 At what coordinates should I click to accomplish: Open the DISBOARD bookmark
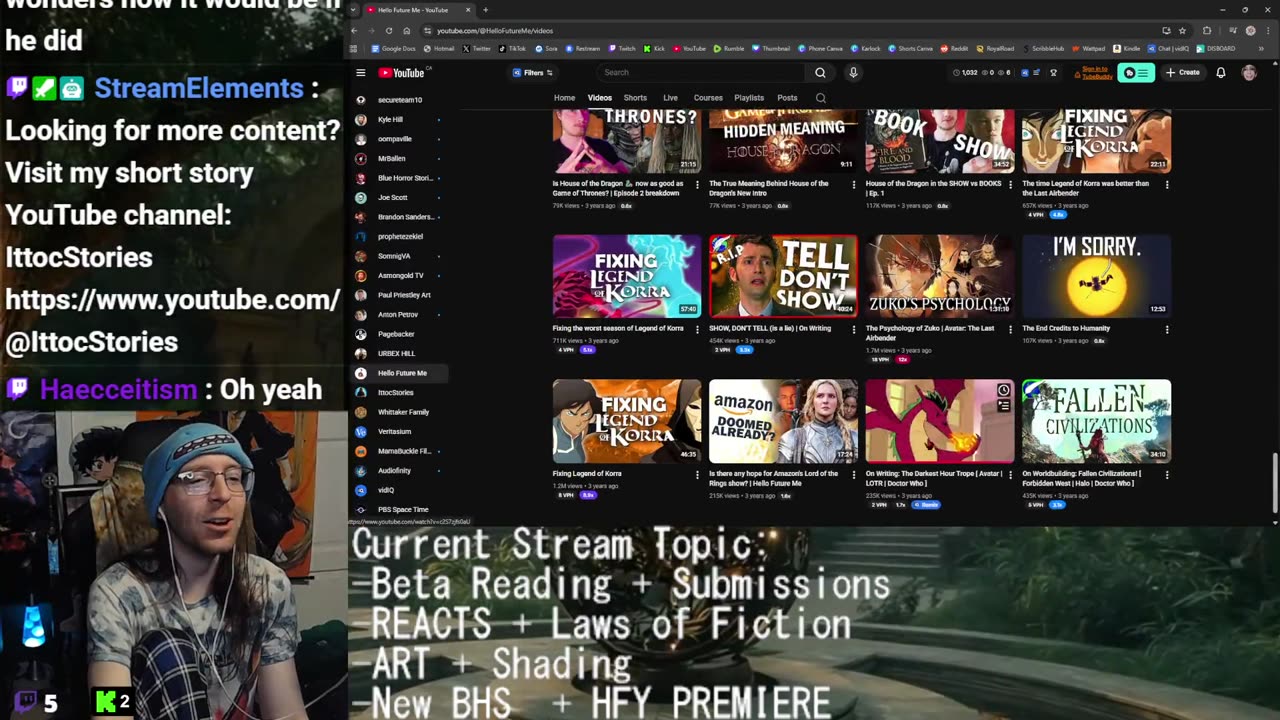click(x=1215, y=48)
